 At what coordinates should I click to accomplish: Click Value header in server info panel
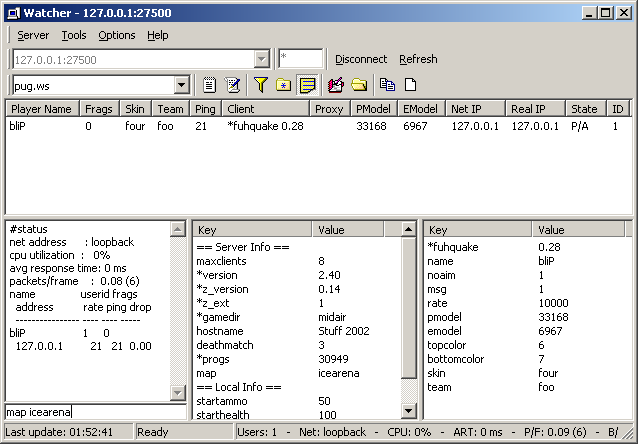(347, 230)
